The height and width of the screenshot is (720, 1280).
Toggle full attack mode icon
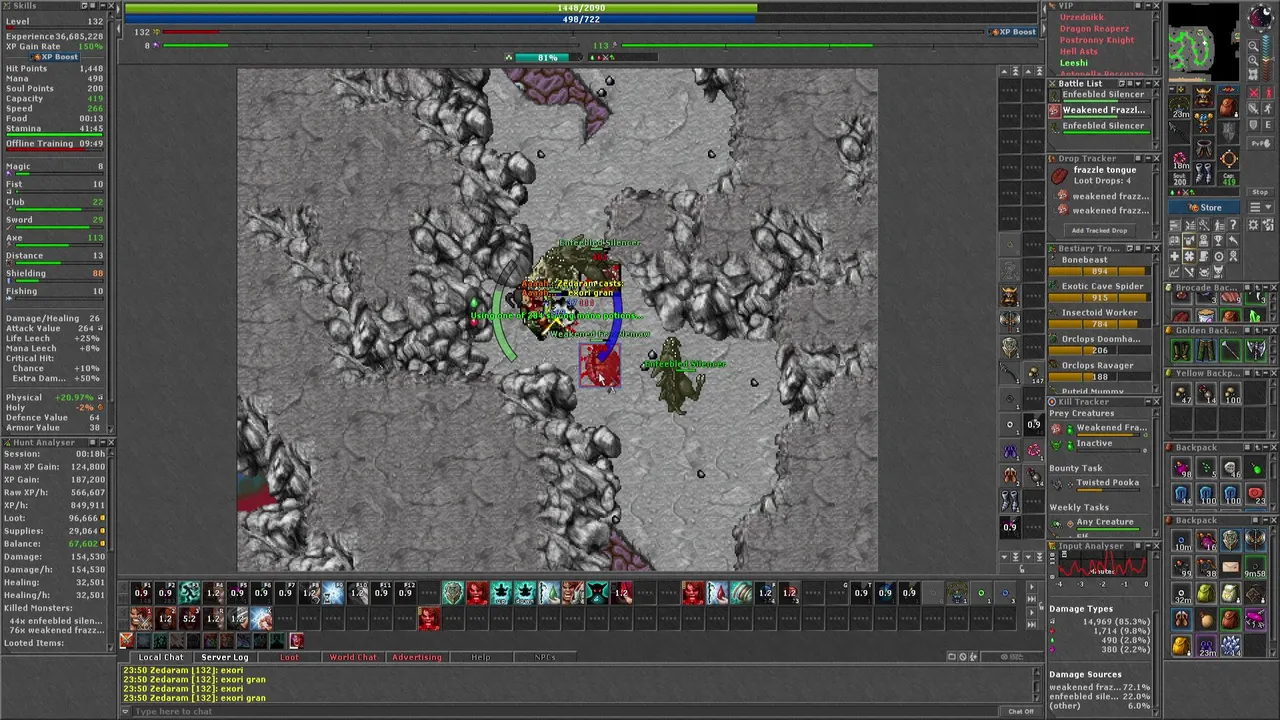pyautogui.click(x=1253, y=92)
